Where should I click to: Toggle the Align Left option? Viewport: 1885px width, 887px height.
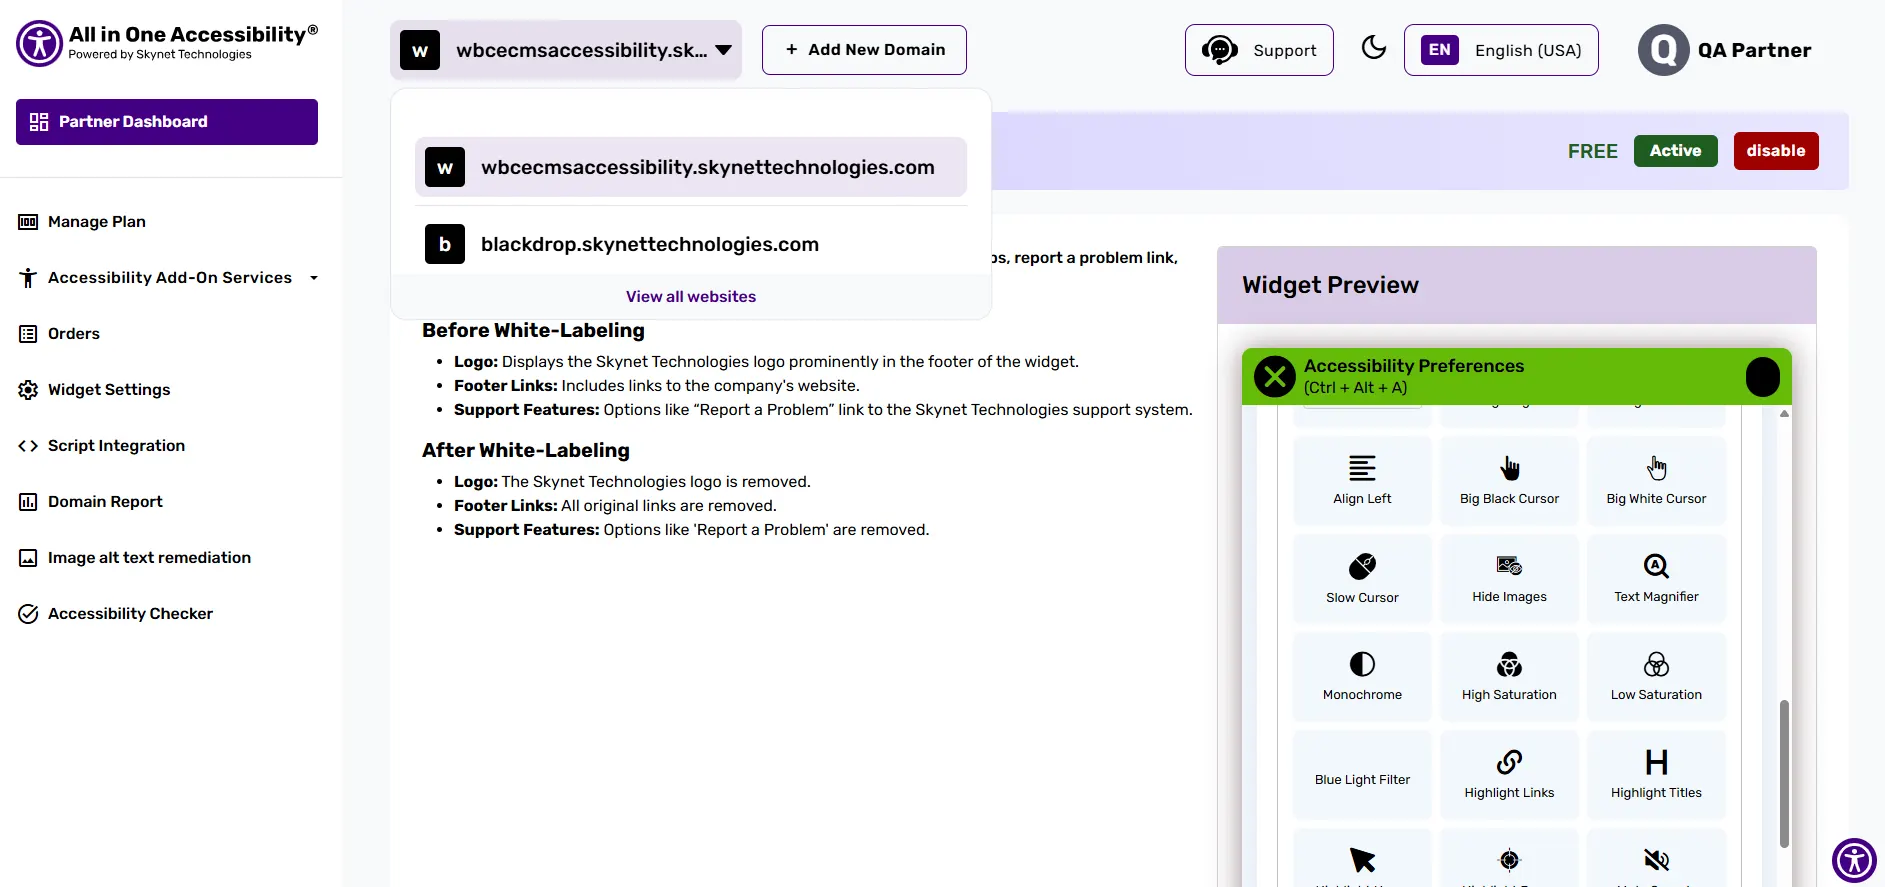click(1362, 481)
